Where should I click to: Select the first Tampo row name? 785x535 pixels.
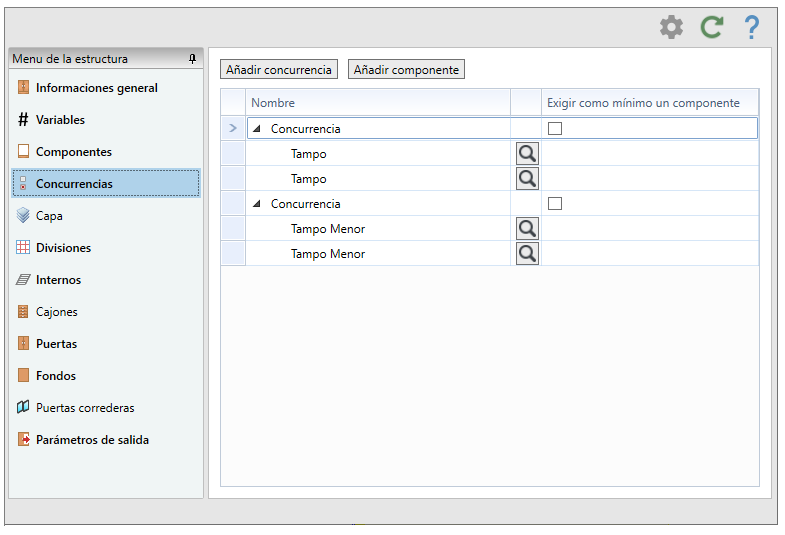[x=308, y=154]
